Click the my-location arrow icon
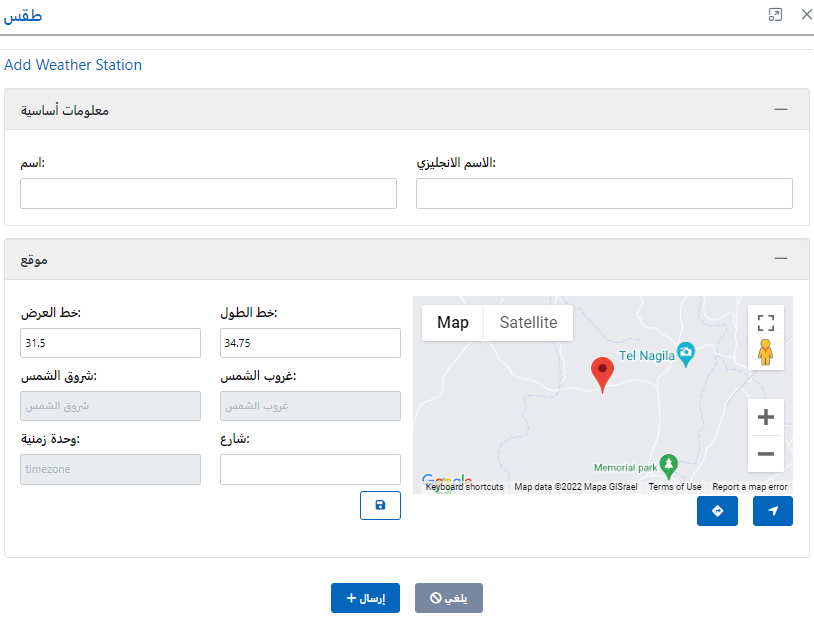Screen dimensions: 814x621 (x=772, y=510)
